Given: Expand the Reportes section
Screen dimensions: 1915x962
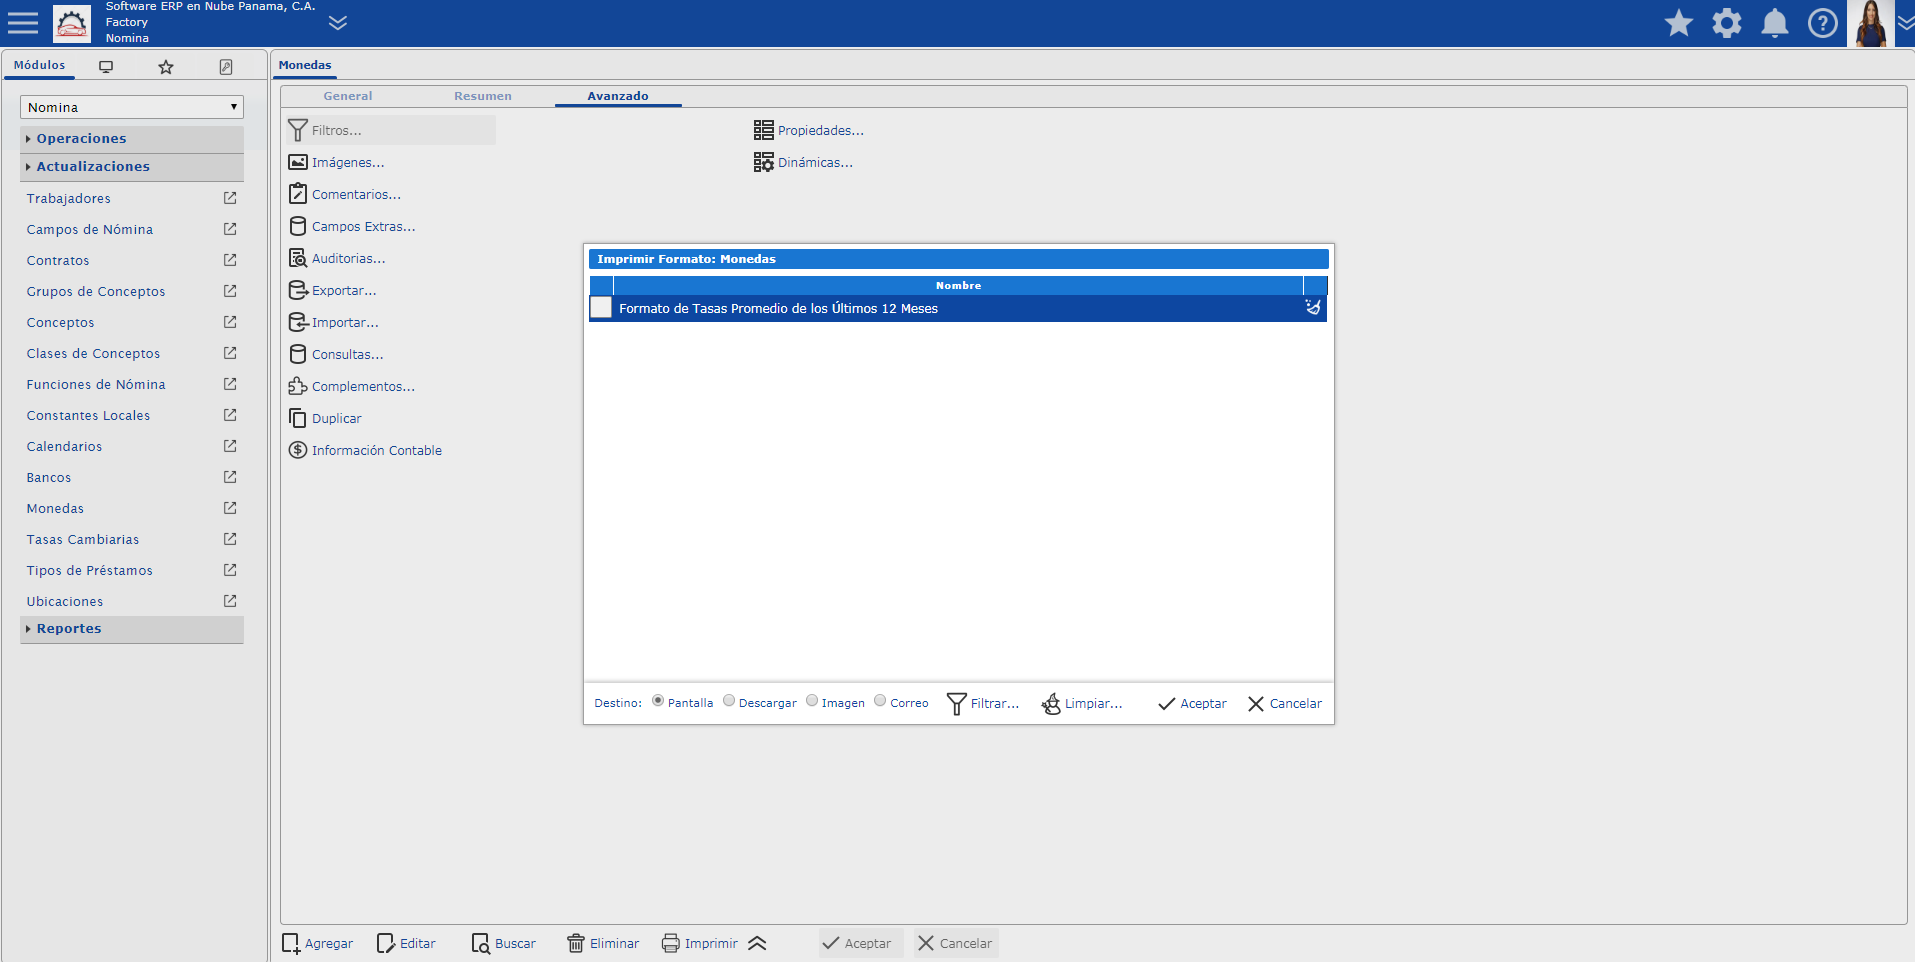Looking at the screenshot, I should [x=132, y=629].
